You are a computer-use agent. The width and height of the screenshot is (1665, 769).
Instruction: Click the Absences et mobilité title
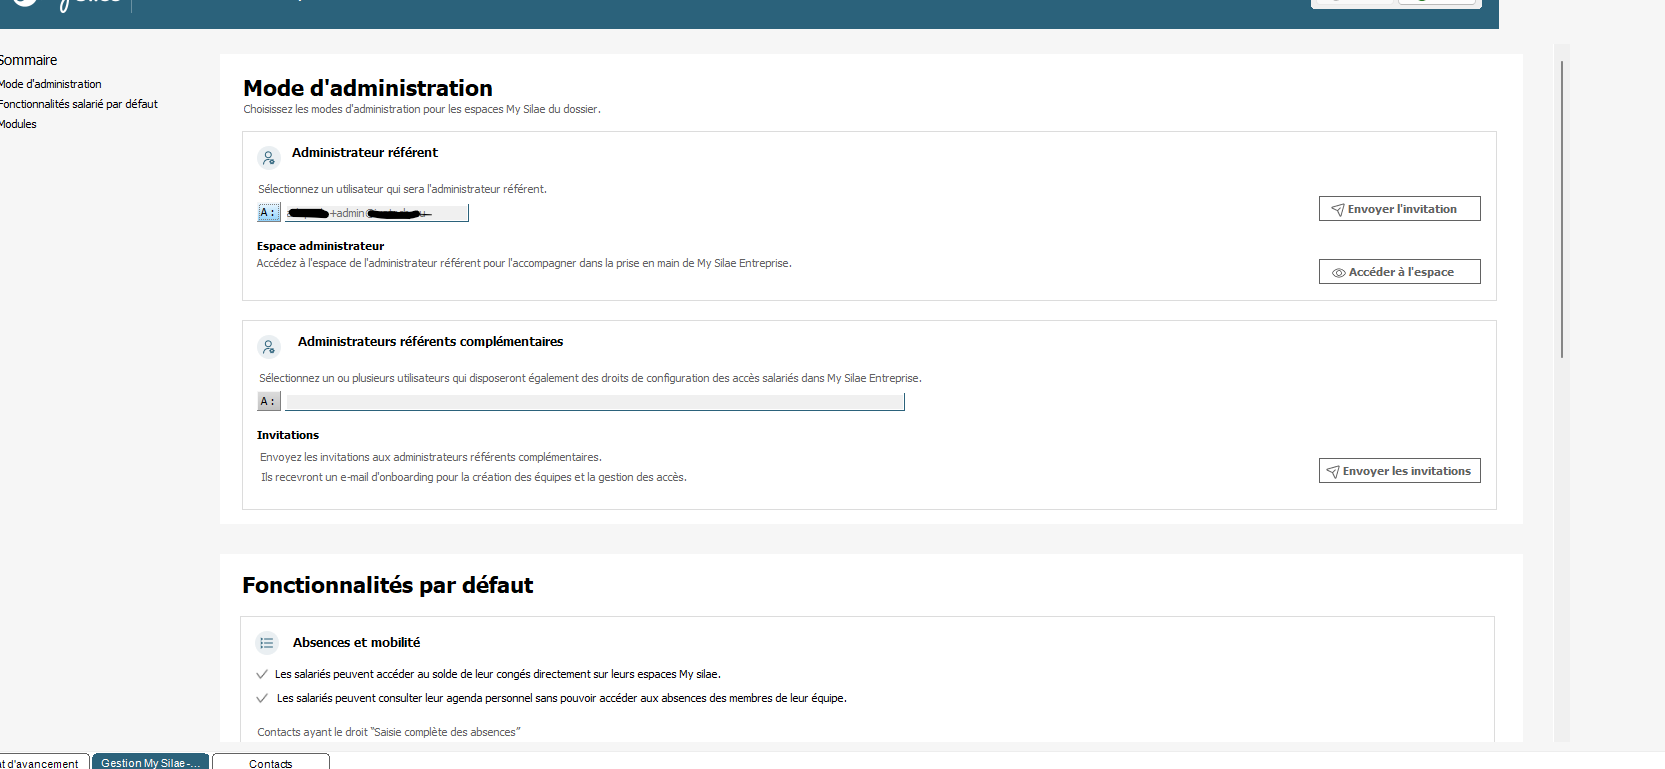(x=357, y=642)
